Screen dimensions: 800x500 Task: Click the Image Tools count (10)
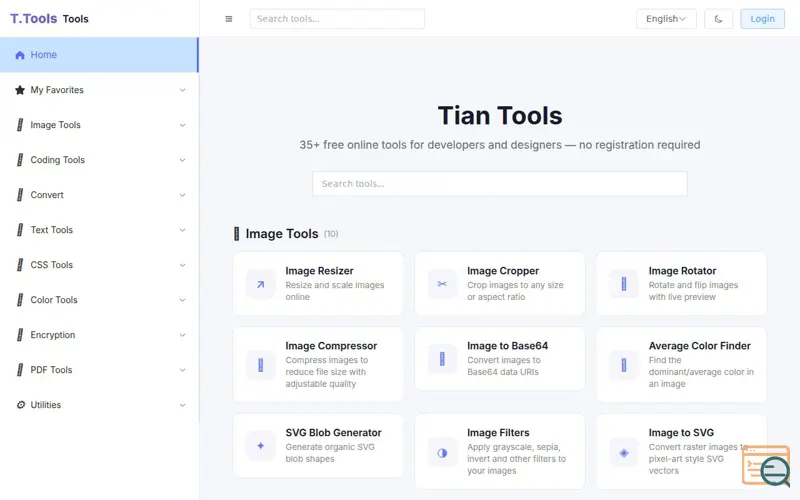tap(331, 234)
